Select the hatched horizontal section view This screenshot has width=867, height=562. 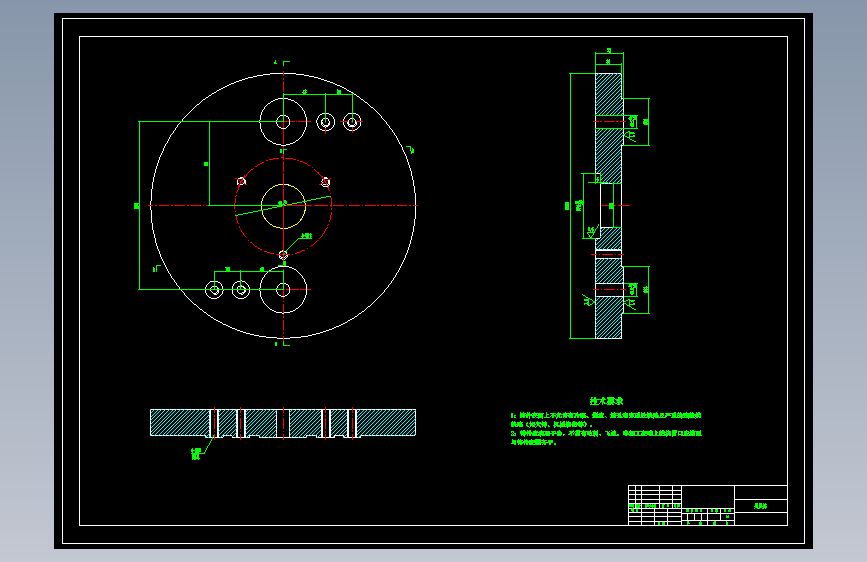(283, 423)
